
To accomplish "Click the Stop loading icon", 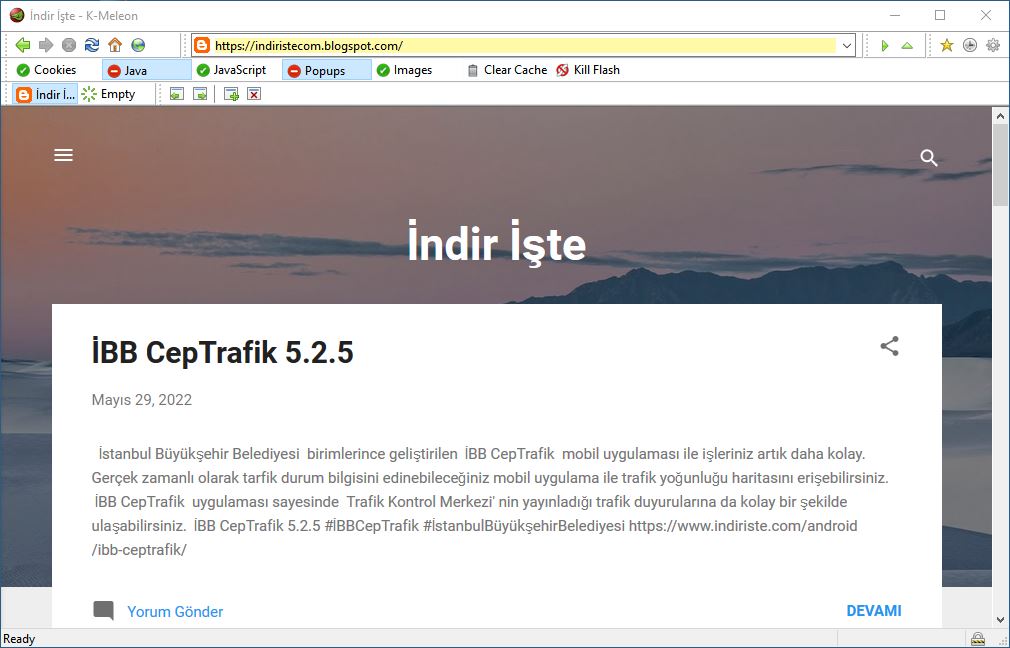I will (x=69, y=45).
